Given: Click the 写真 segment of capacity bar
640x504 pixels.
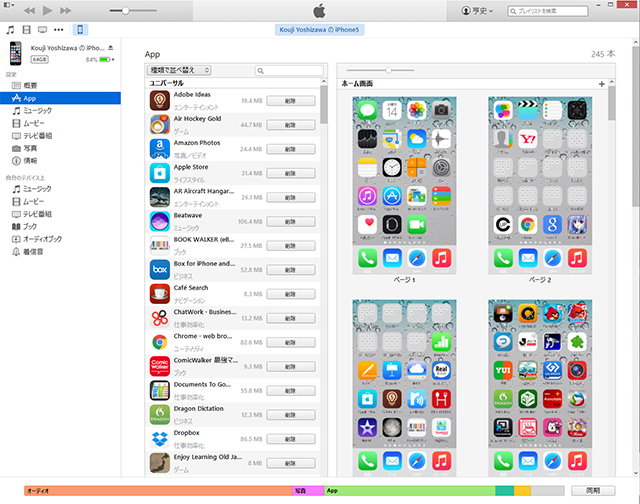Looking at the screenshot, I should click(x=308, y=491).
